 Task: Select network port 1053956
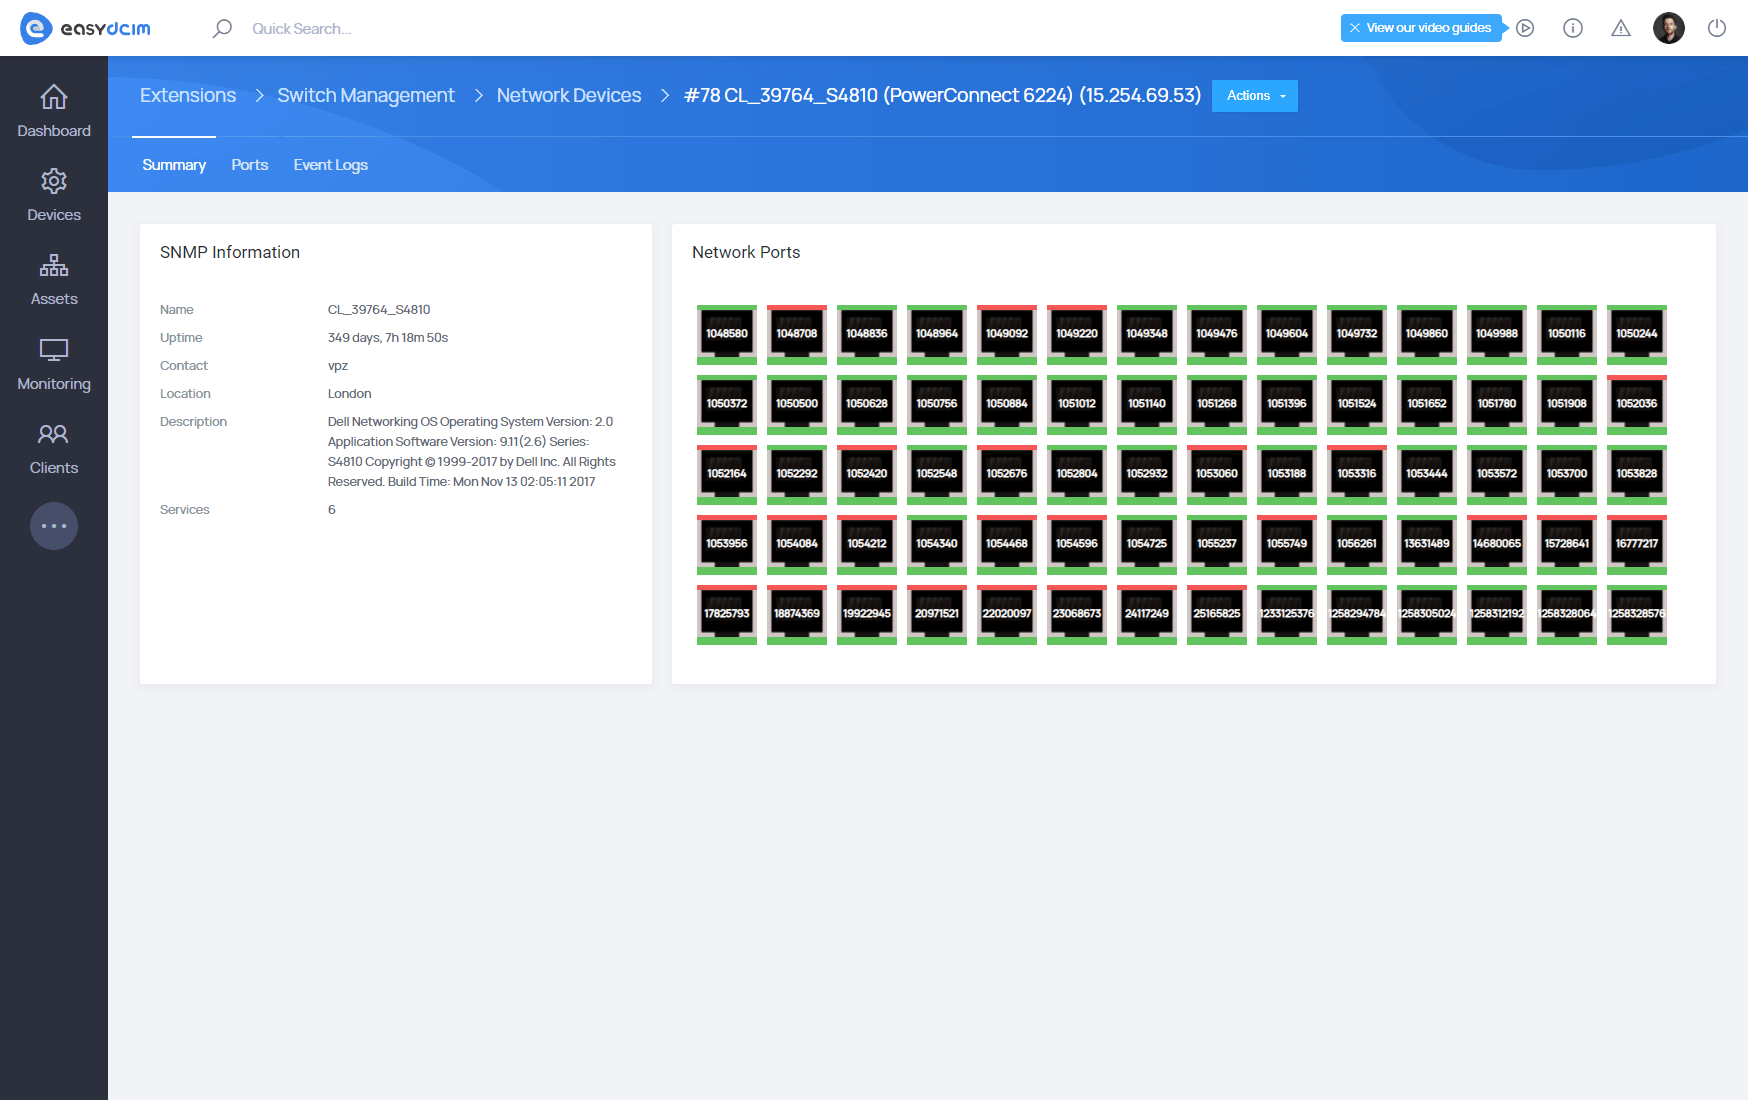[727, 544]
